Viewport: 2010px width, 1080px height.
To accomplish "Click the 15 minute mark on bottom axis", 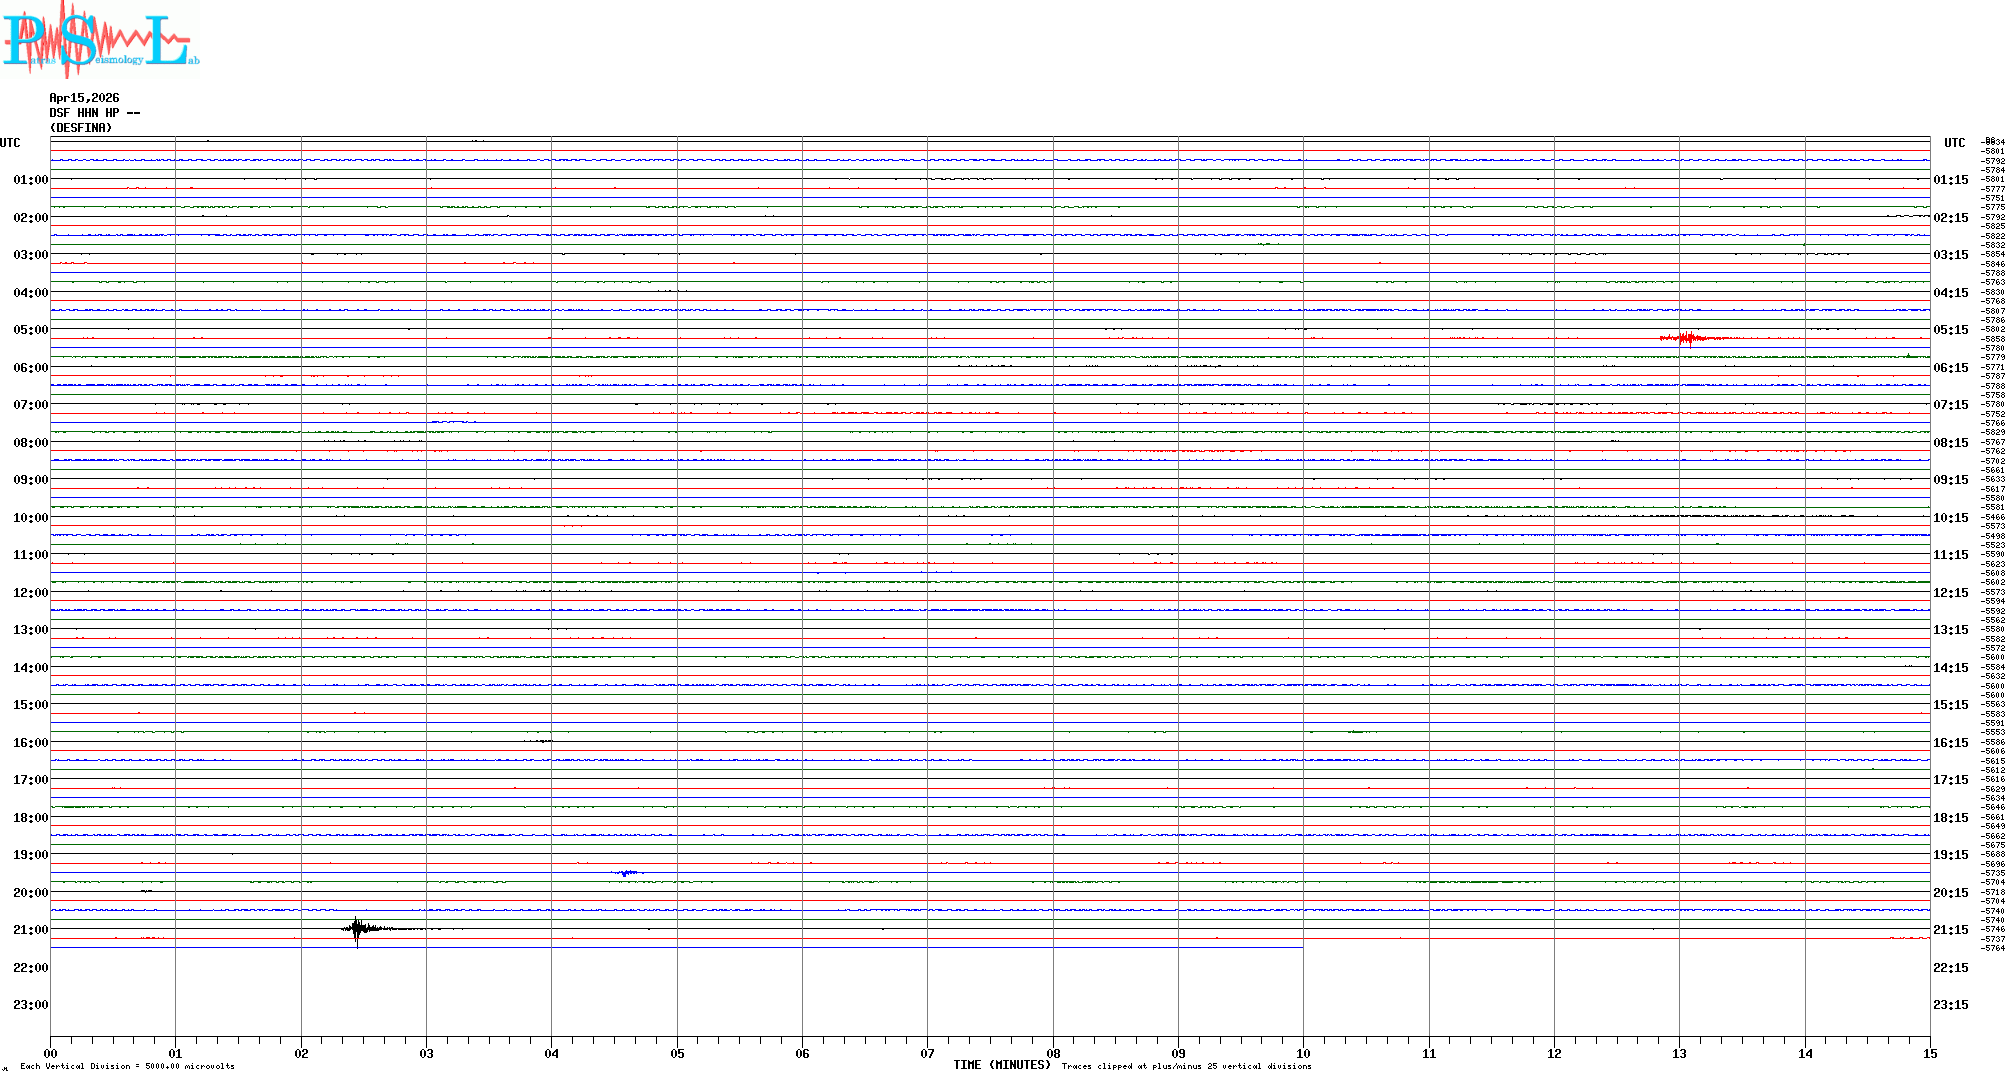I will 1929,1053.
